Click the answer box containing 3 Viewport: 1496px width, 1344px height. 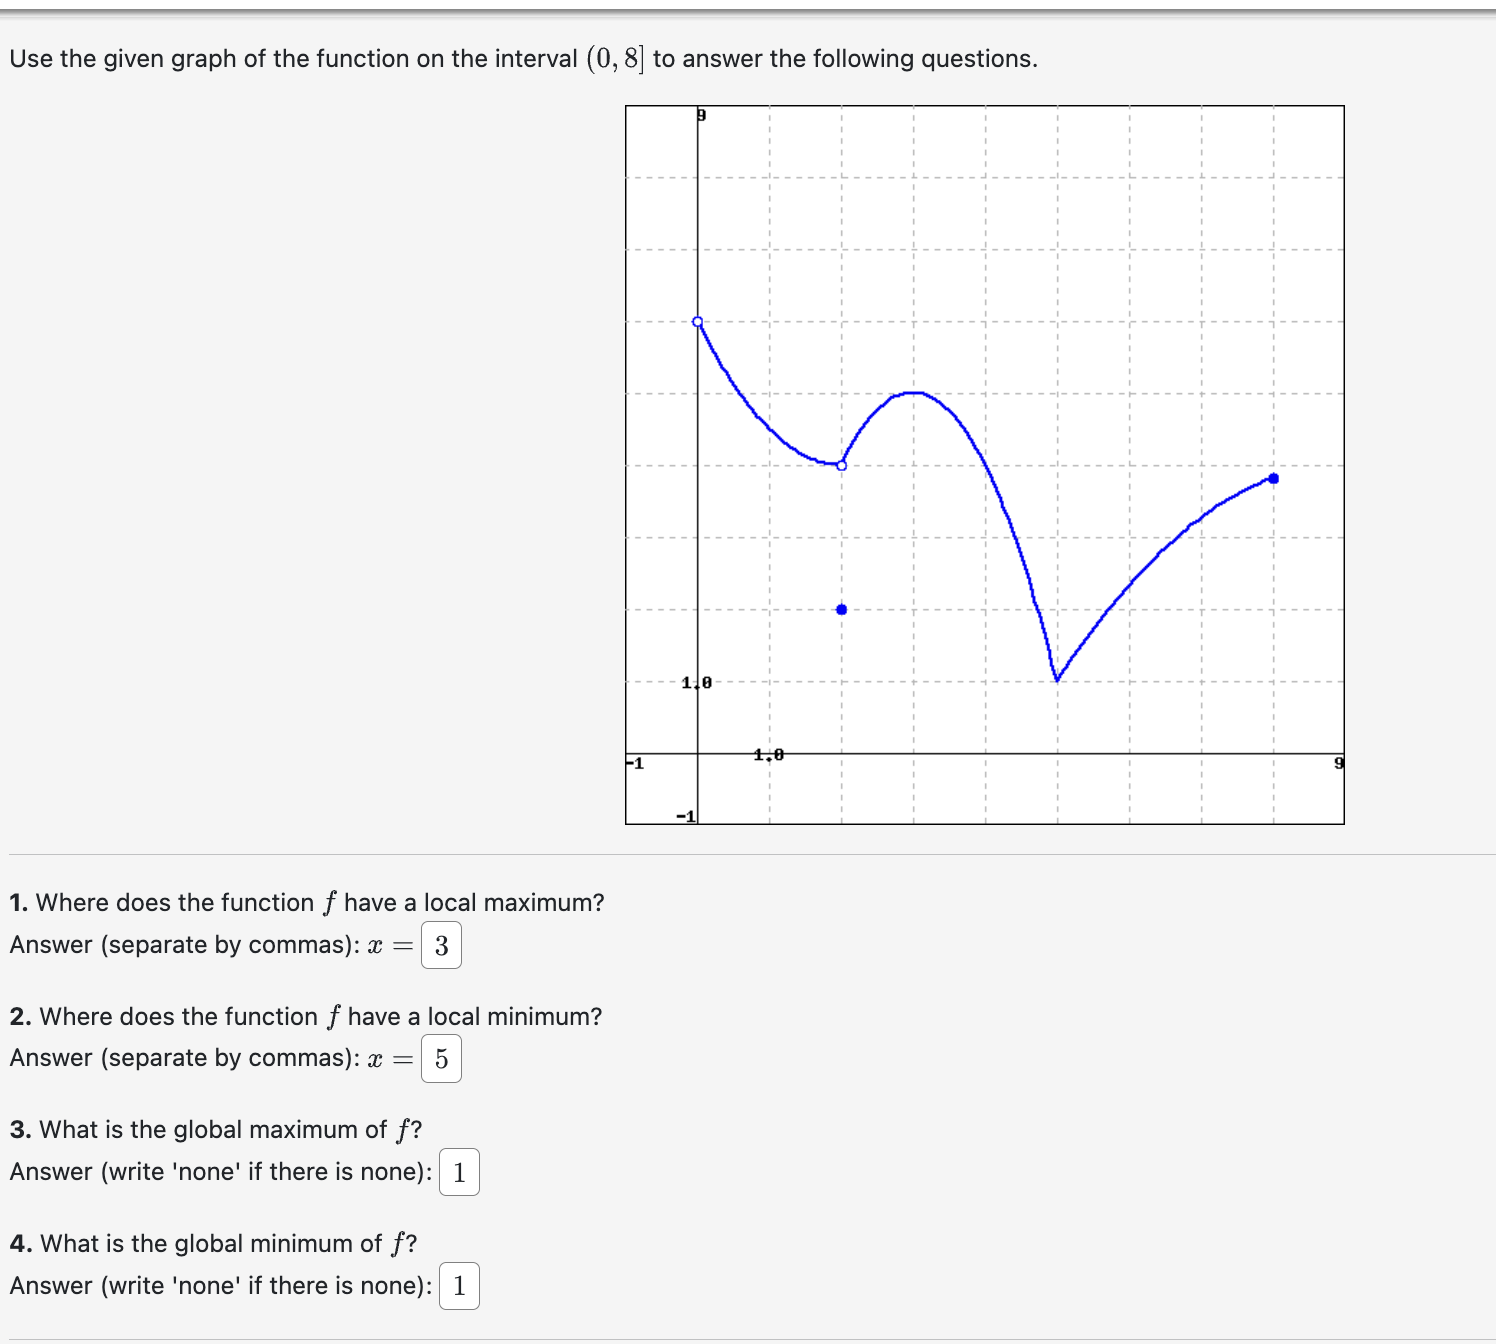[x=442, y=945]
